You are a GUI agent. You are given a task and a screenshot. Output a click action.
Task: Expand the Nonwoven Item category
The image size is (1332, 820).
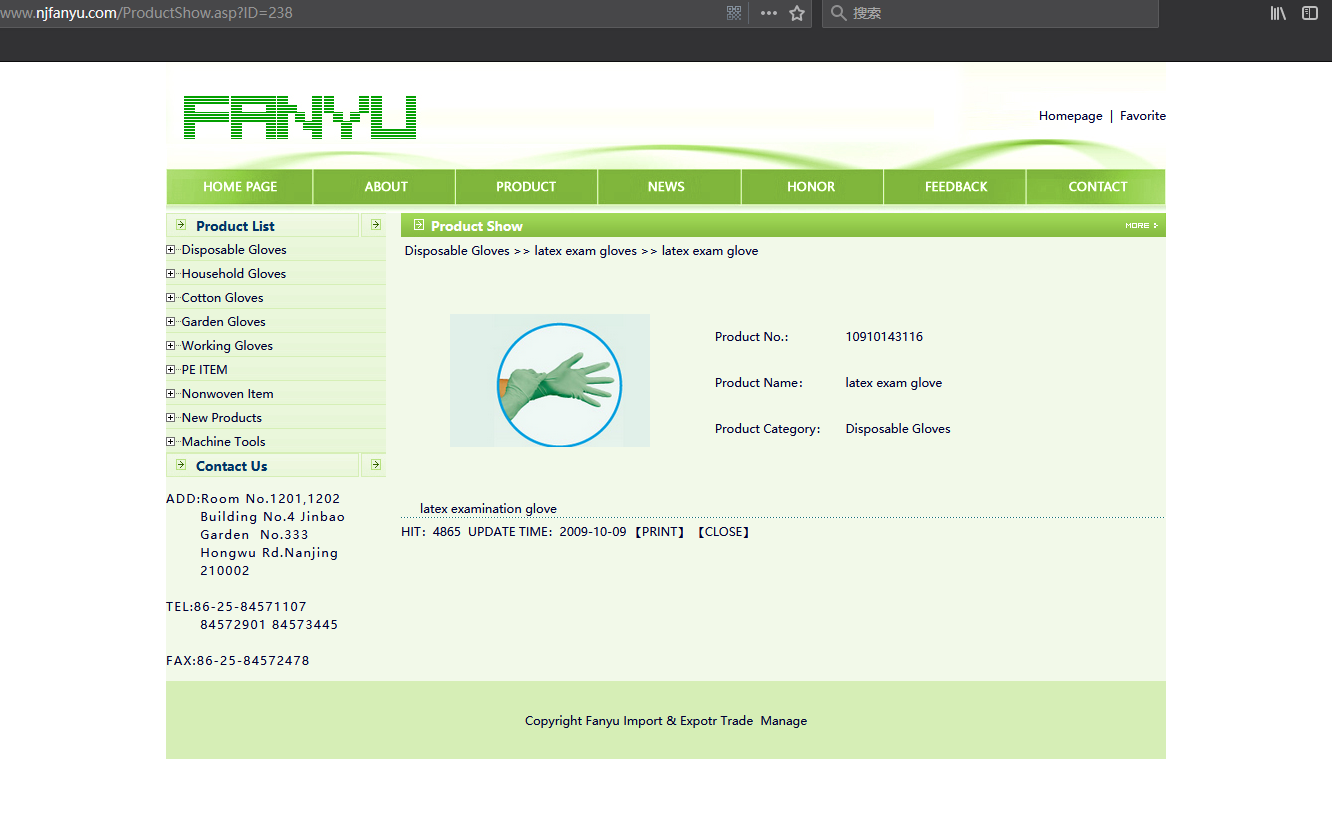[171, 394]
